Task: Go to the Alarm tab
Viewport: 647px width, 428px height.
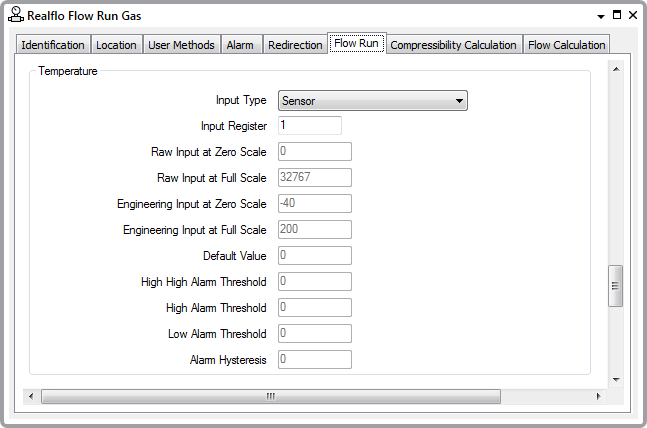Action: point(240,45)
